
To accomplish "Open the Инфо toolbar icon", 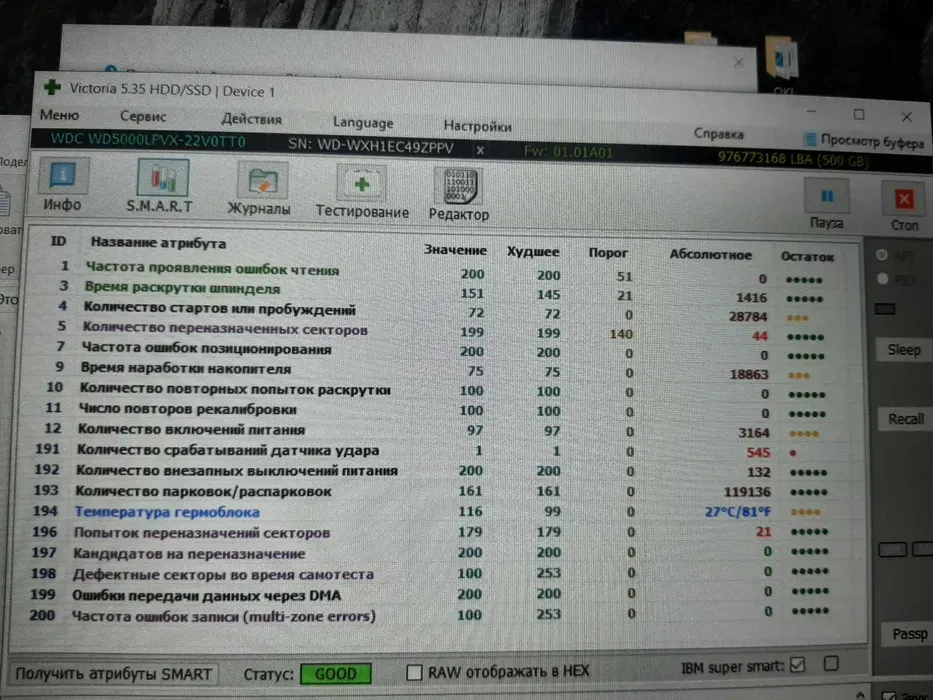I will pos(63,185).
